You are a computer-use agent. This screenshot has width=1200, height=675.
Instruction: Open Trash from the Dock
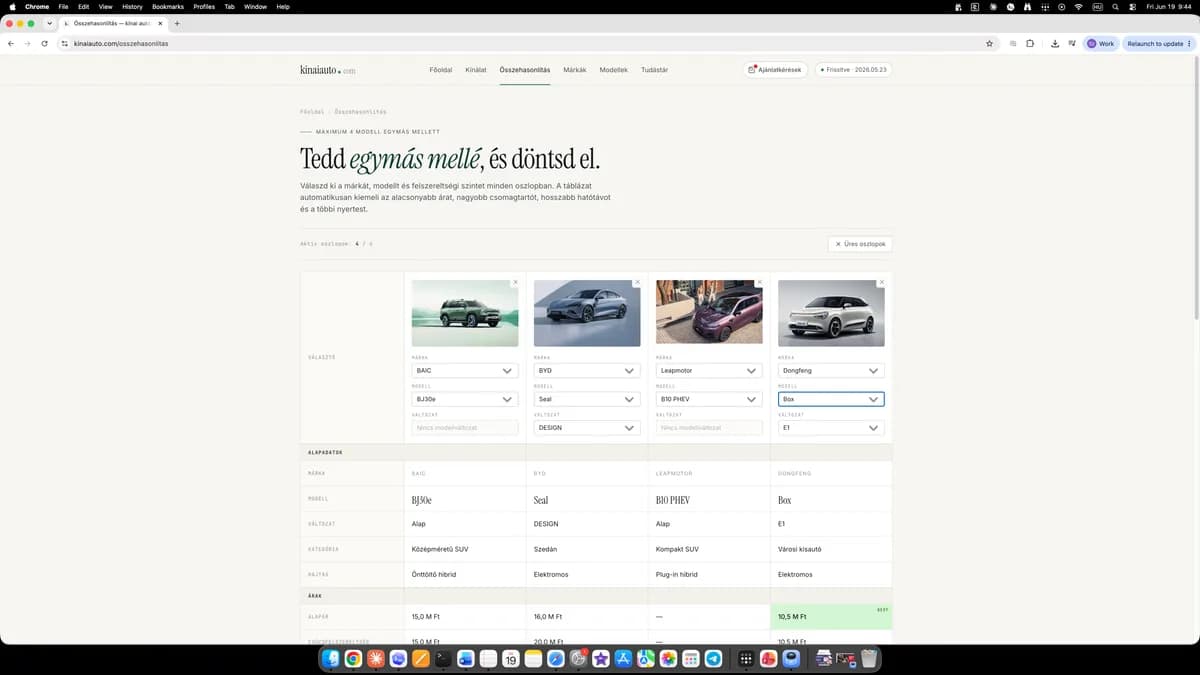[x=869, y=659]
